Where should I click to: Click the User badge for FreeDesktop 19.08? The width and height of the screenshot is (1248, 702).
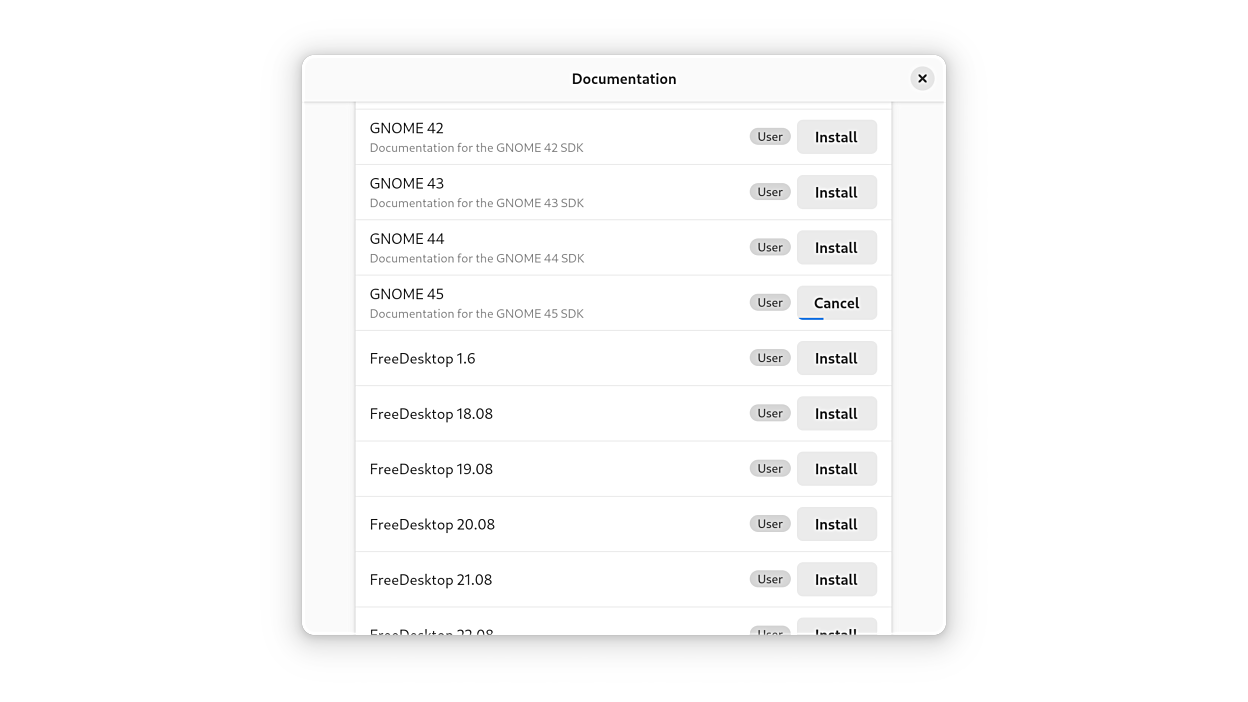[770, 469]
